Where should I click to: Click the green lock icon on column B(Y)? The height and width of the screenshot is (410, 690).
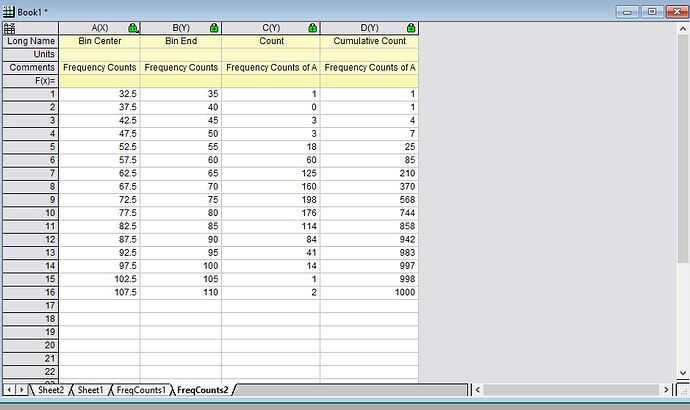click(214, 28)
